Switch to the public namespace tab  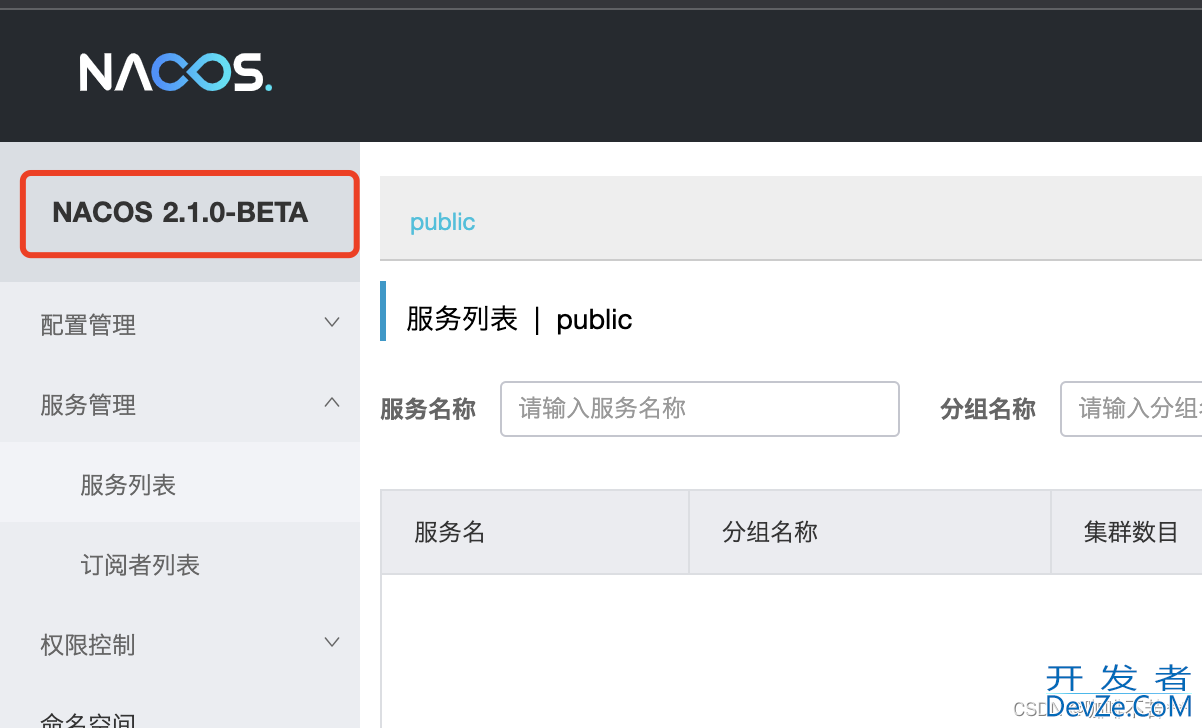[x=442, y=221]
